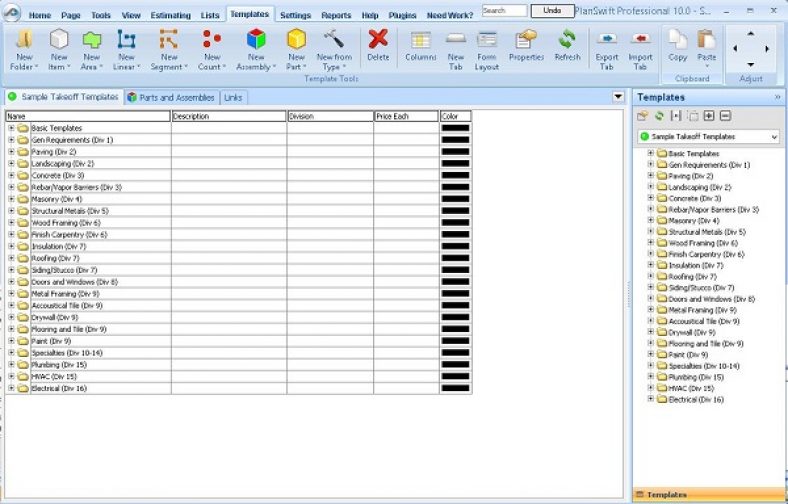Click the Search input field

505,11
